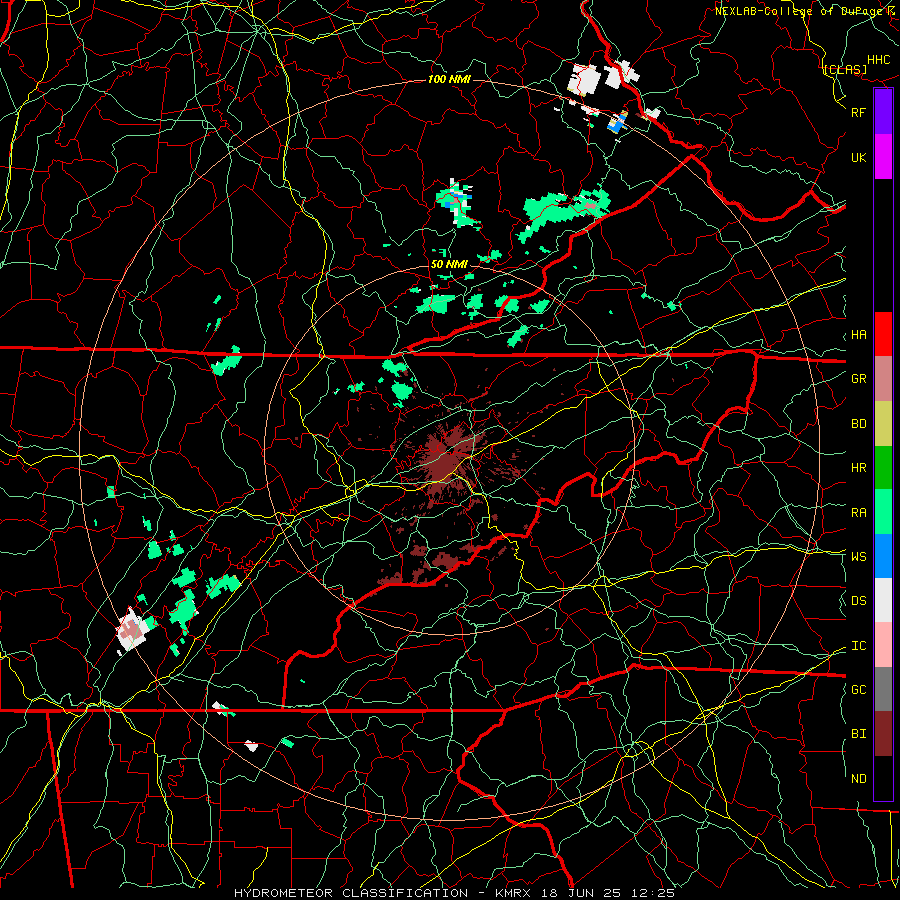The width and height of the screenshot is (900, 900).
Task: Click the brown BI legend swatch
Action: 883,734
